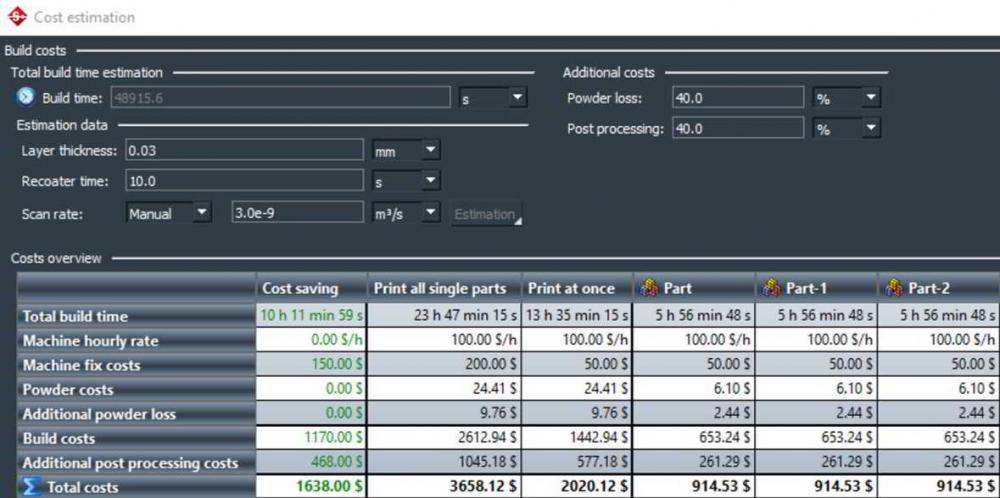Screen dimensions: 1000x498
Task: Click the Part column header icon
Action: 648,288
